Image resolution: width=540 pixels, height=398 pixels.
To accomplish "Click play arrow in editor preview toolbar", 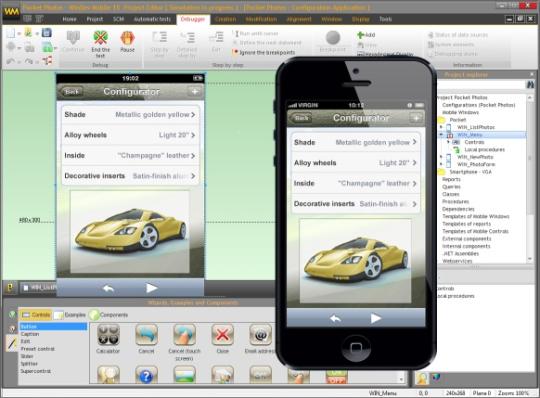I will (x=151, y=288).
